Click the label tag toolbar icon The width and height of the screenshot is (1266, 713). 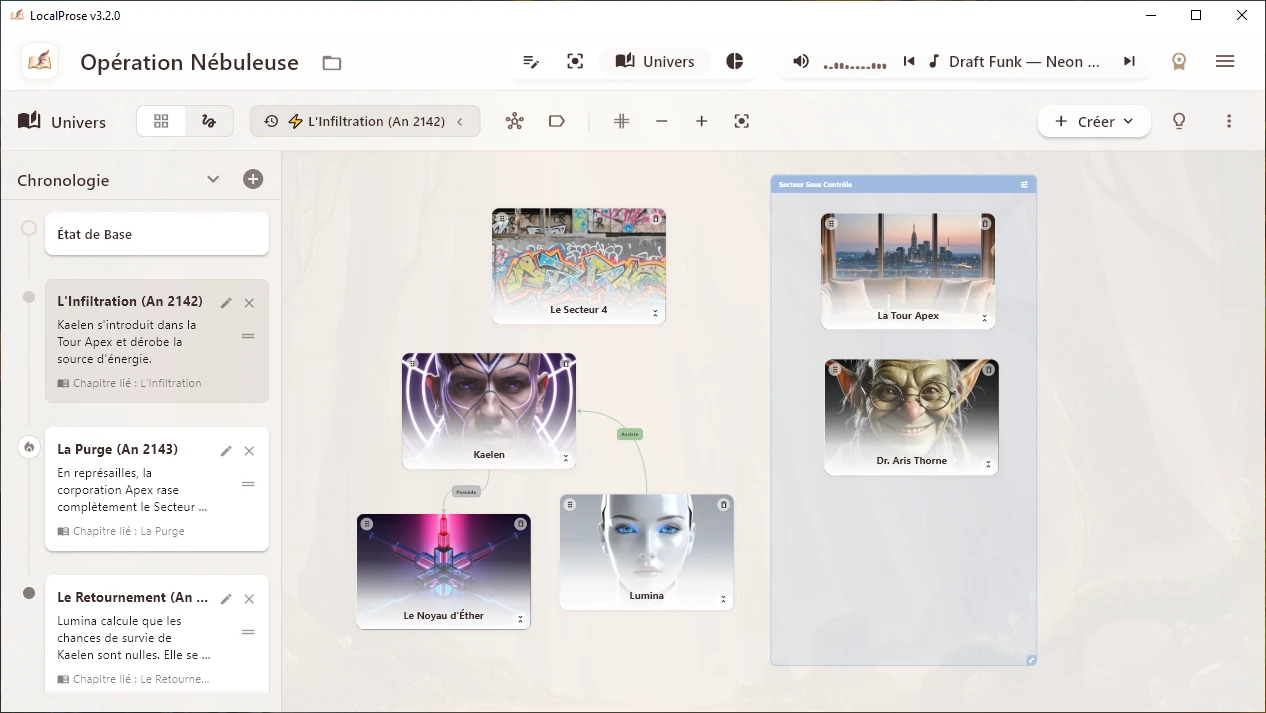[557, 121]
